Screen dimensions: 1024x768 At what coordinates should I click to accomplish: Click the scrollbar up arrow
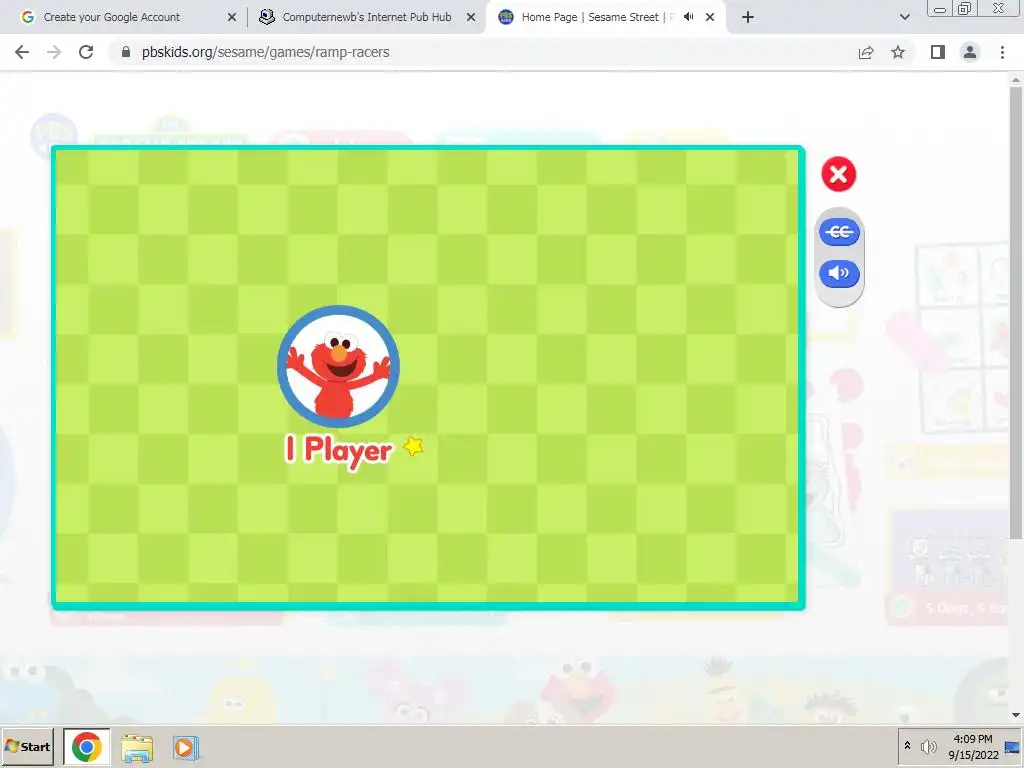click(x=1016, y=80)
